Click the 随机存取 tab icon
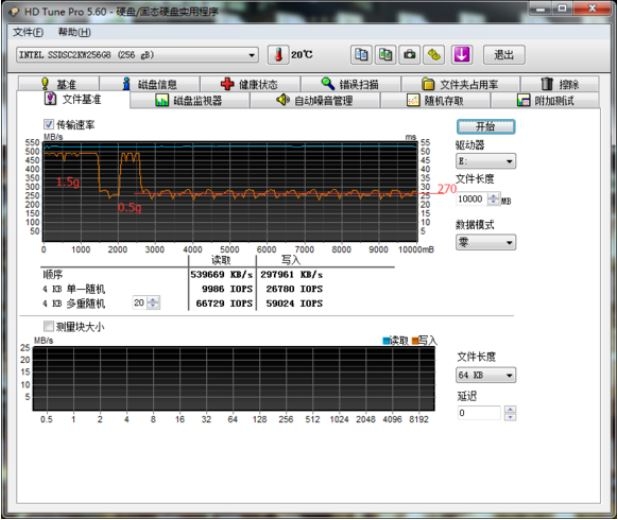618x520 pixels. pyautogui.click(x=413, y=100)
